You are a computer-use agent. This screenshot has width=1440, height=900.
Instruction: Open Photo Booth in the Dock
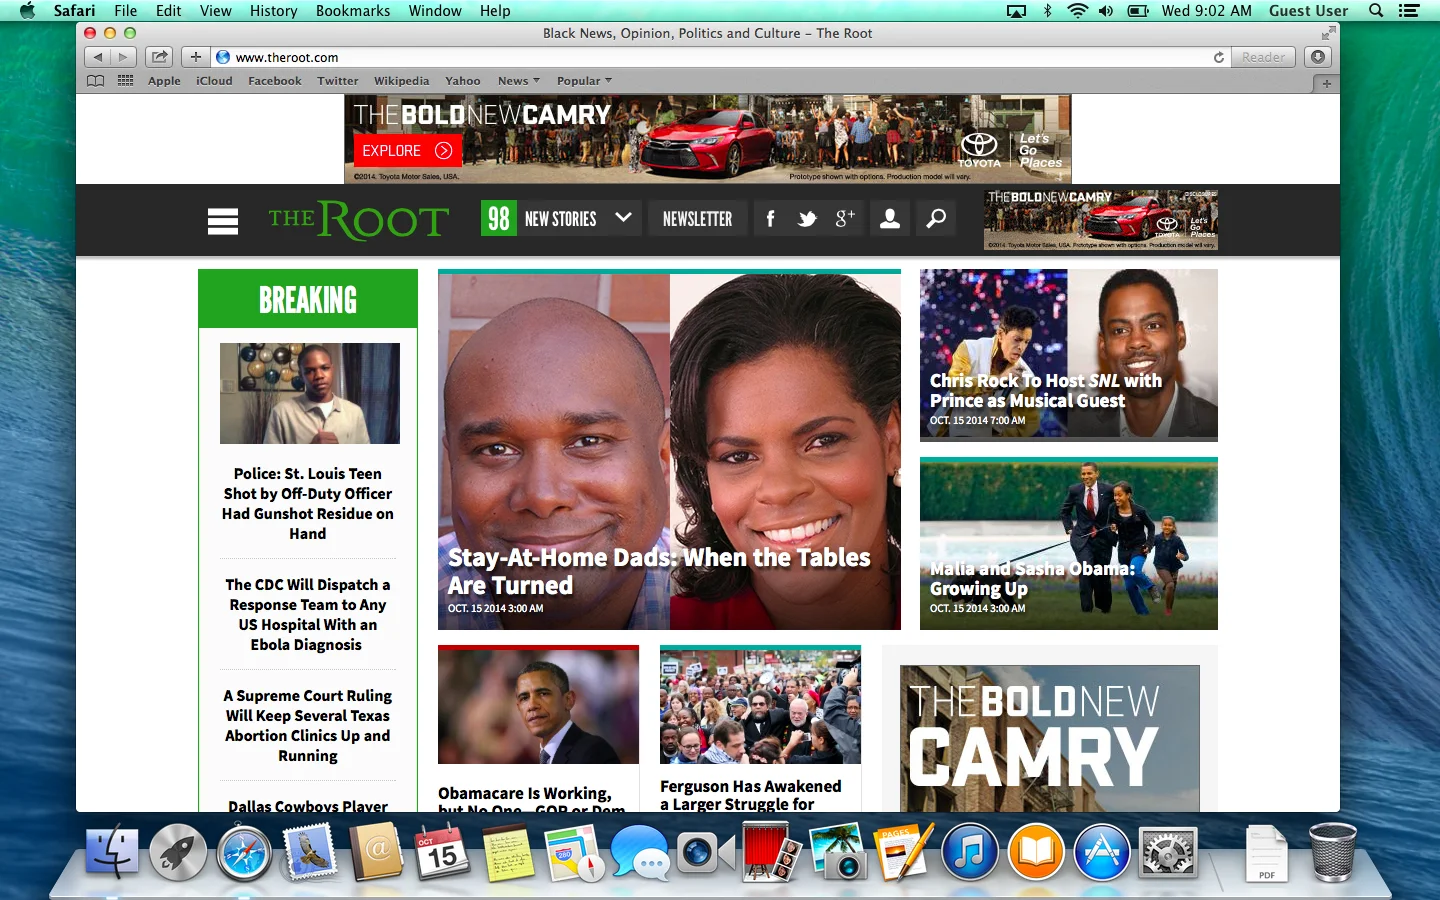[771, 852]
